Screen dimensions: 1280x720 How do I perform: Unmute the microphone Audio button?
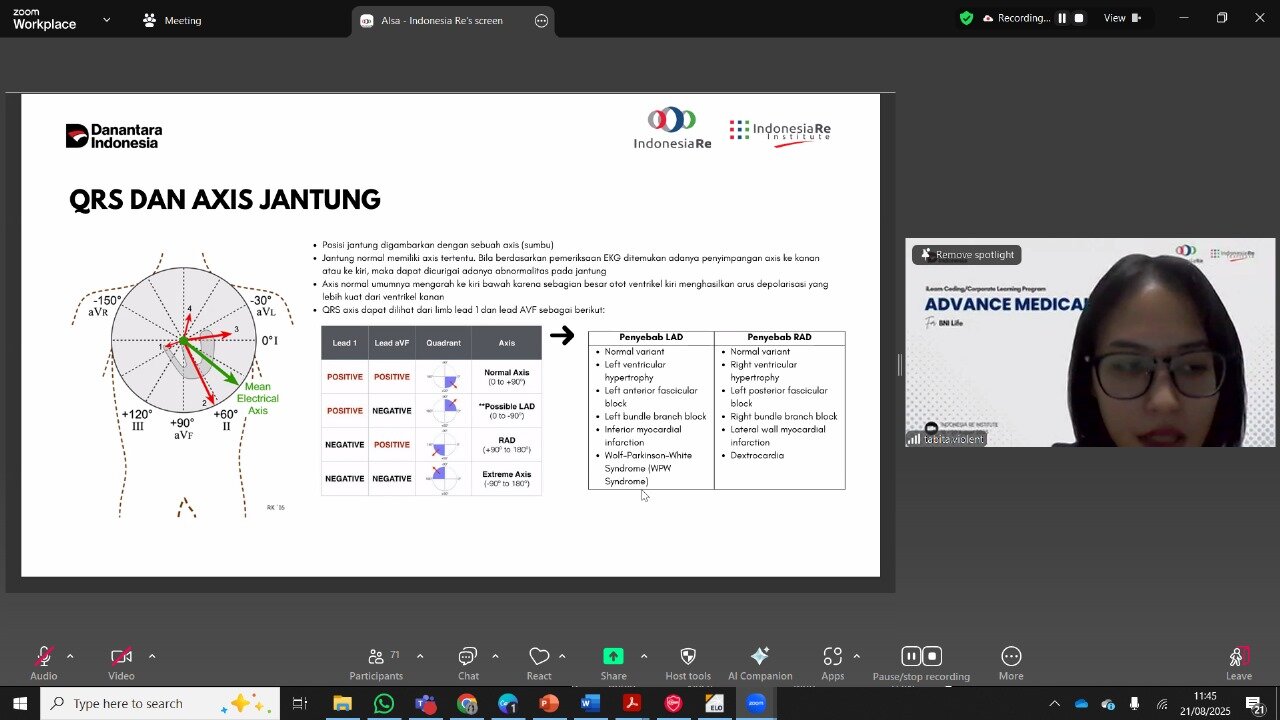(43, 657)
